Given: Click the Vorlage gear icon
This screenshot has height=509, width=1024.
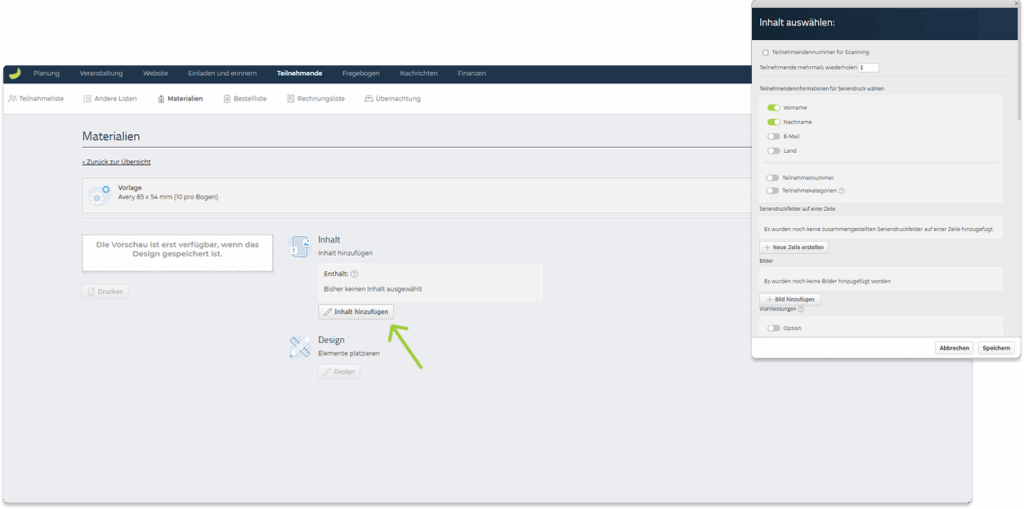Looking at the screenshot, I should click(99, 196).
